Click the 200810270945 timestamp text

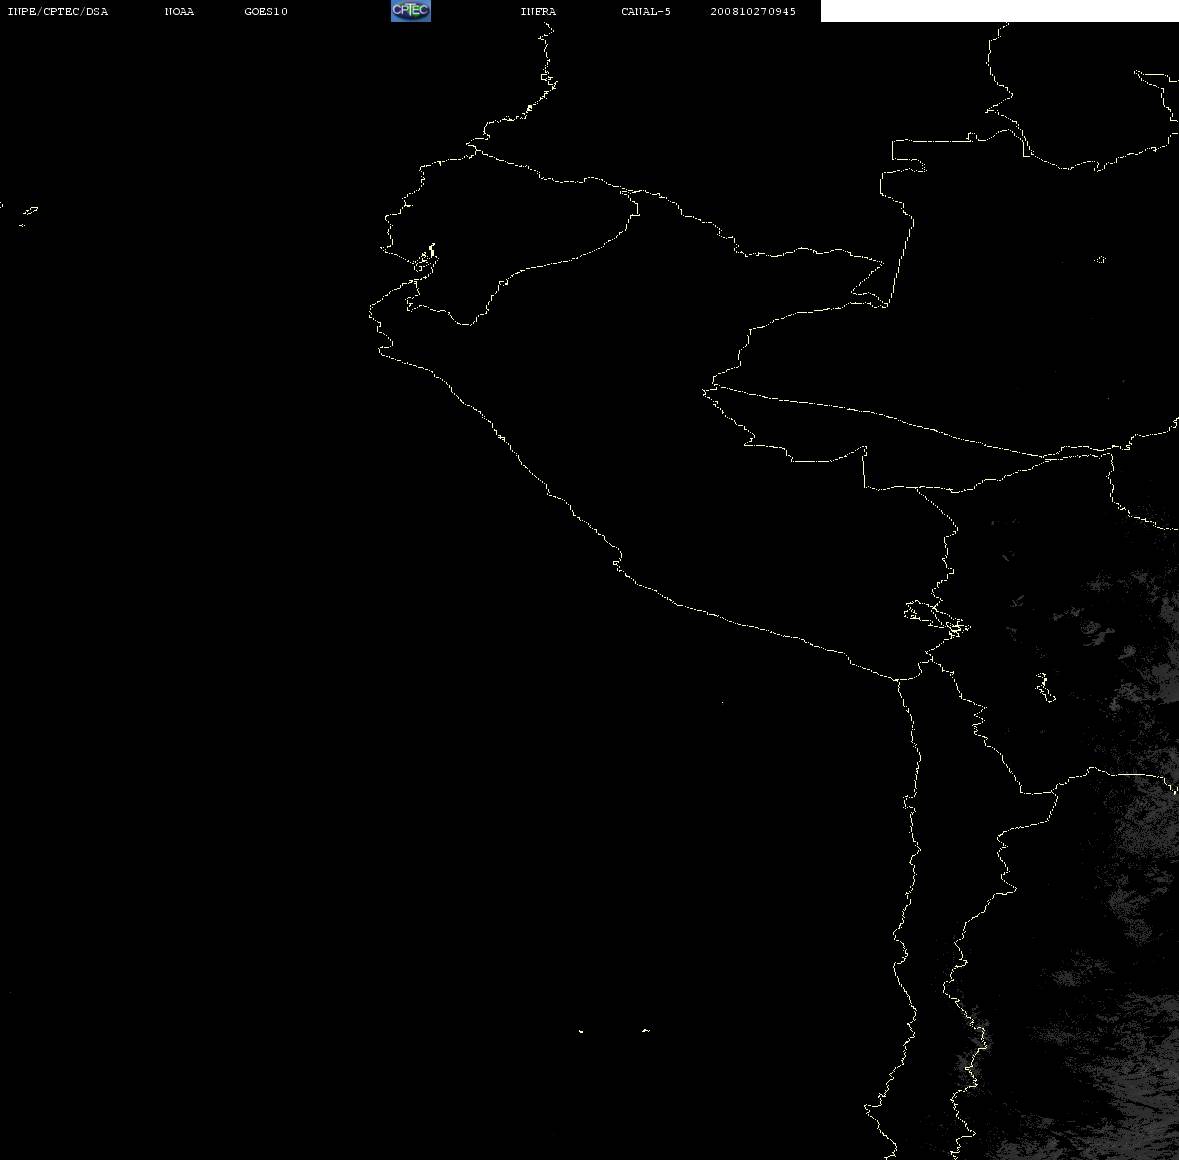(753, 11)
